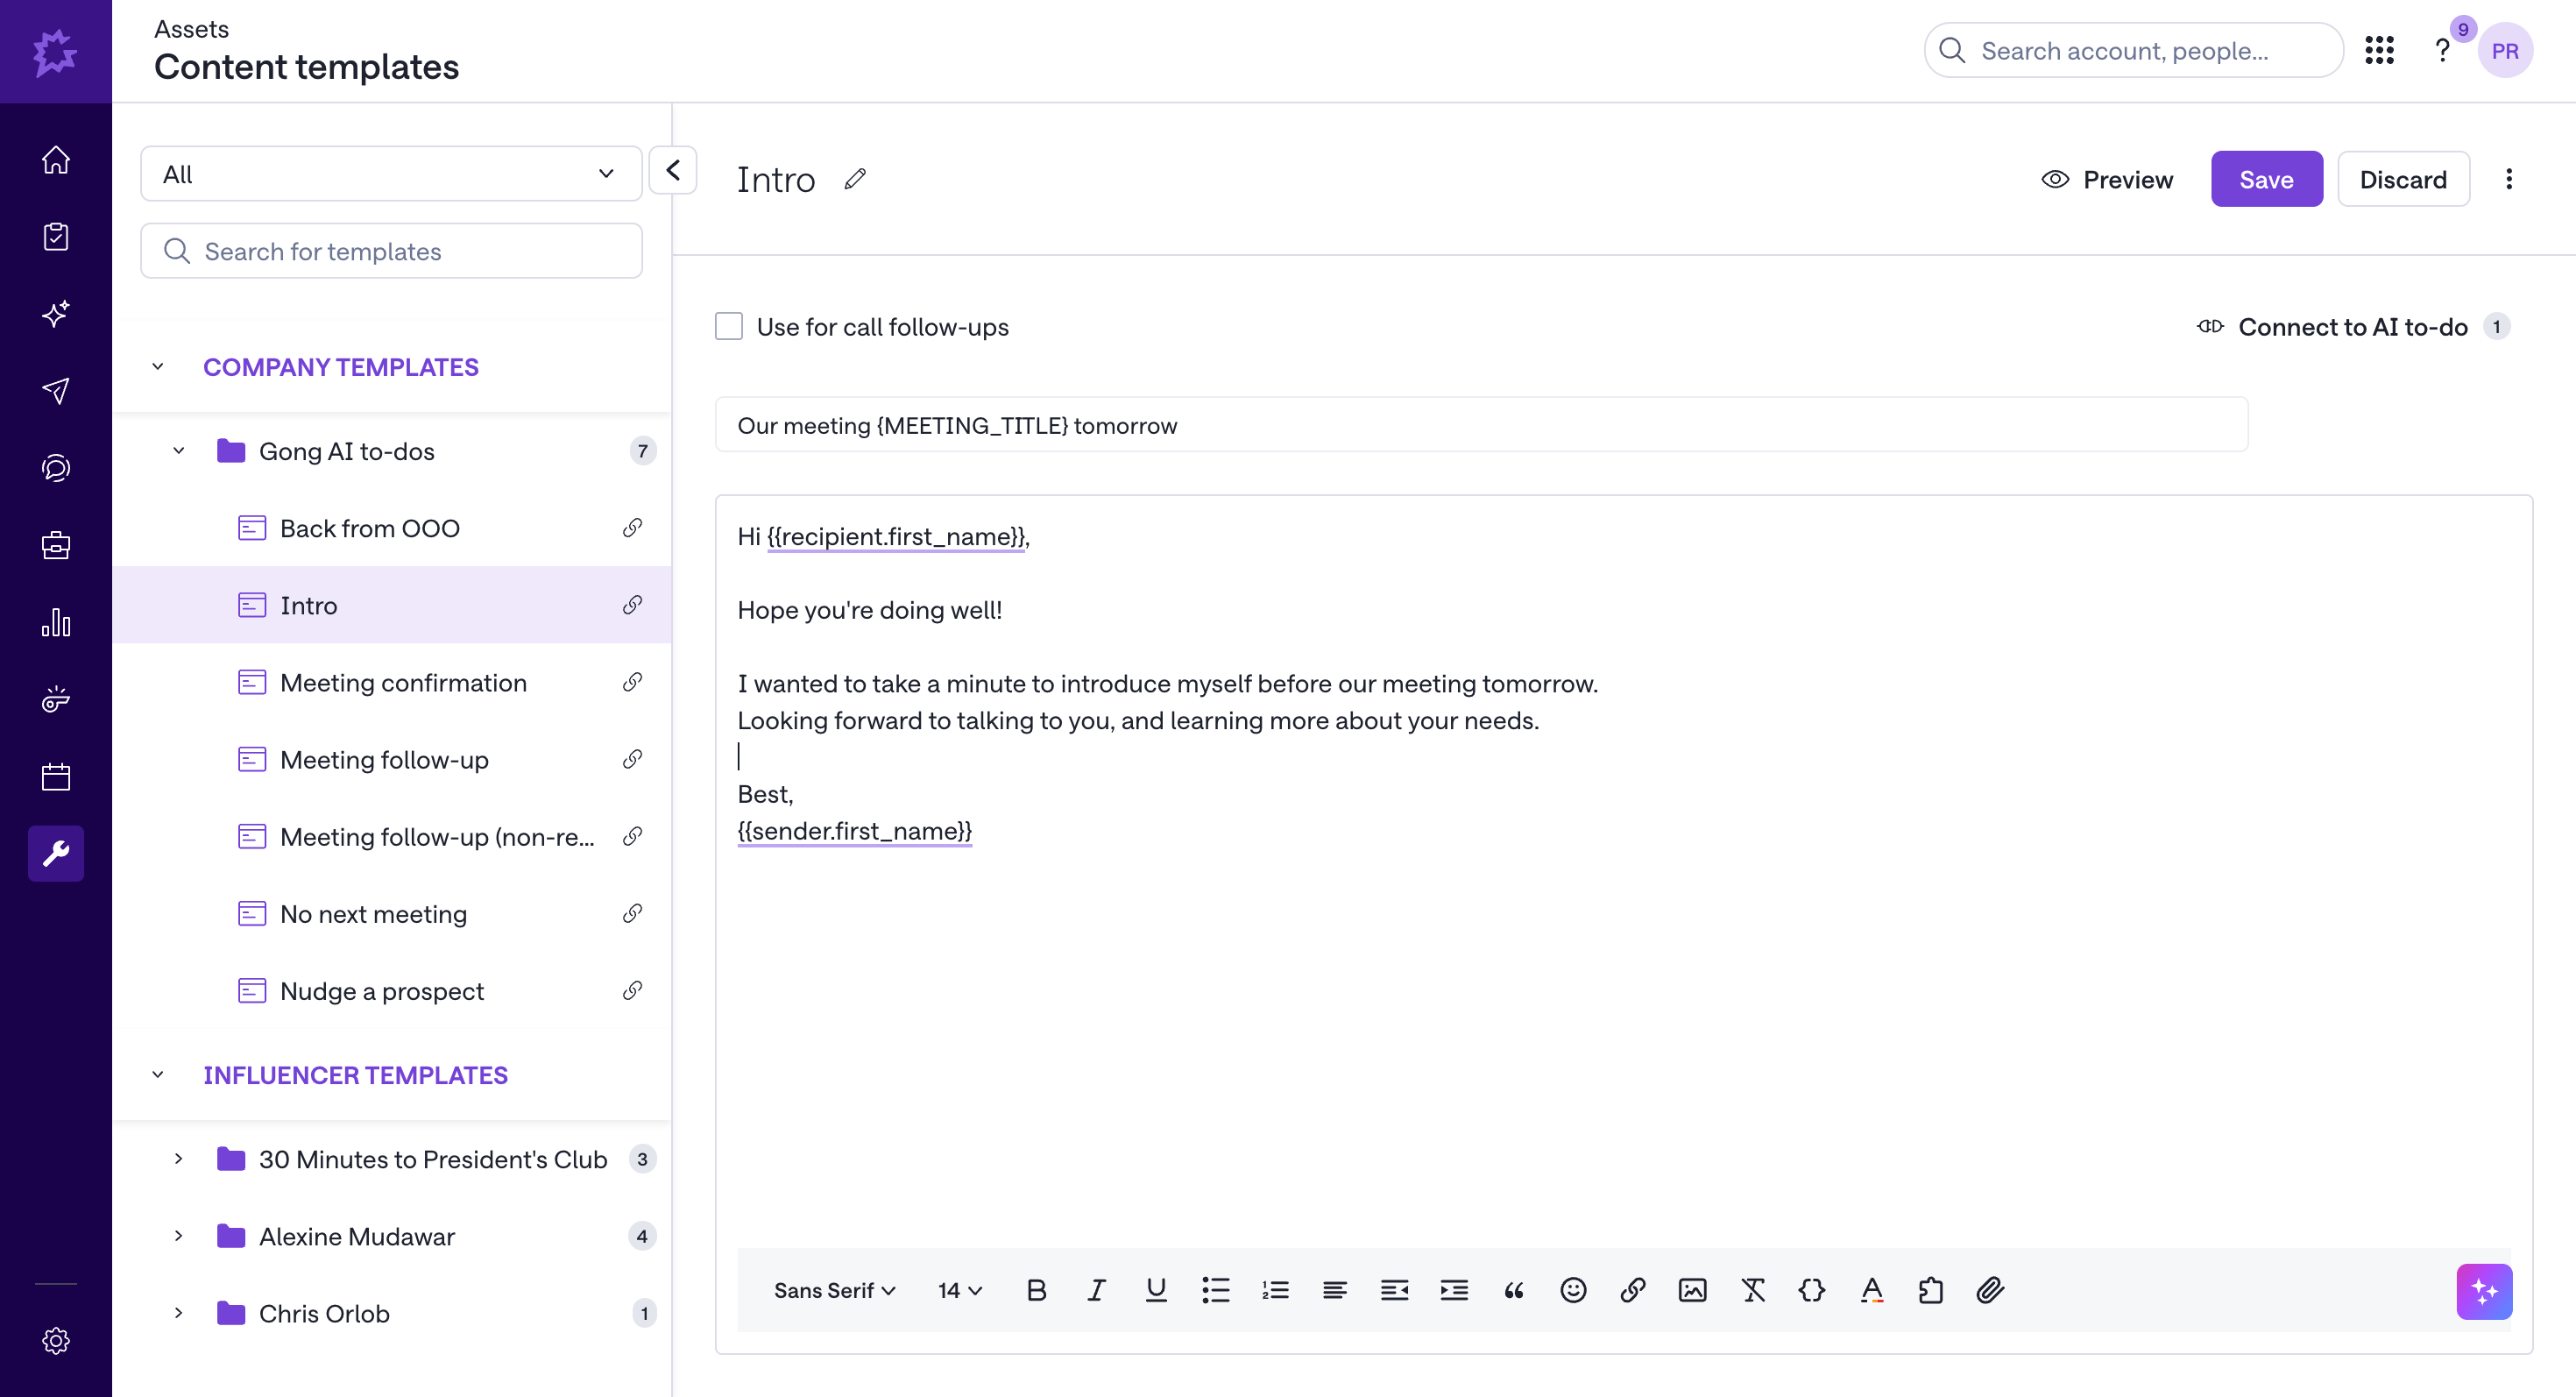The width and height of the screenshot is (2576, 1397).
Task: Focus the Search for templates field
Action: pos(391,251)
